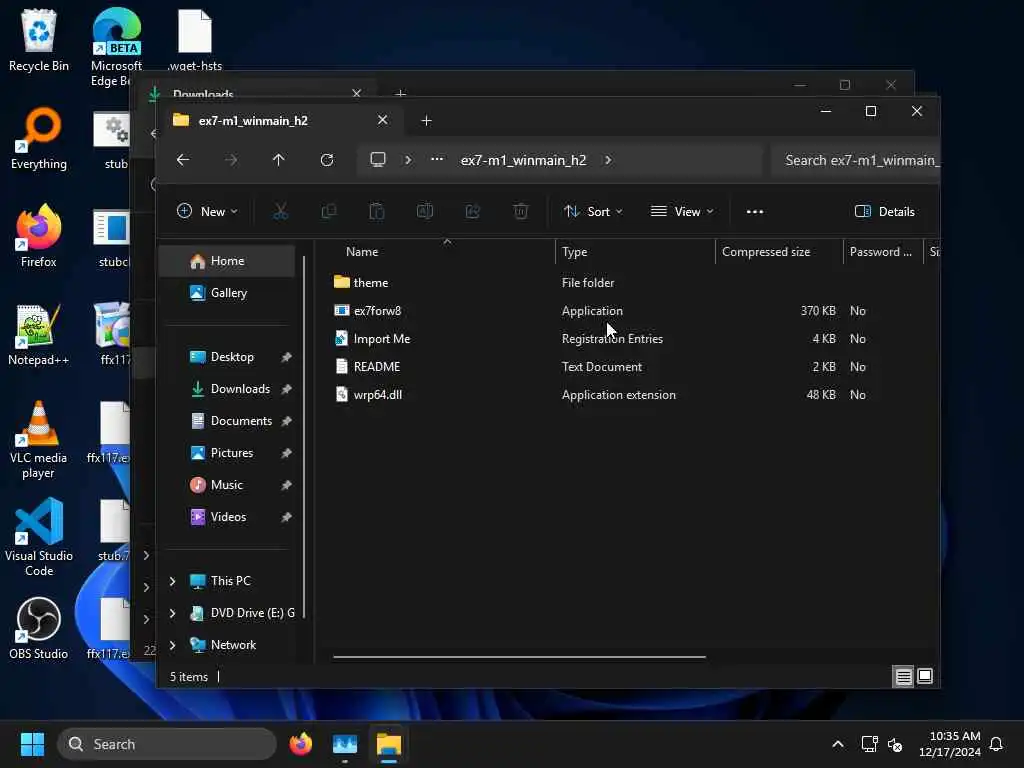
Task: Select the README text document
Action: pyautogui.click(x=366, y=366)
